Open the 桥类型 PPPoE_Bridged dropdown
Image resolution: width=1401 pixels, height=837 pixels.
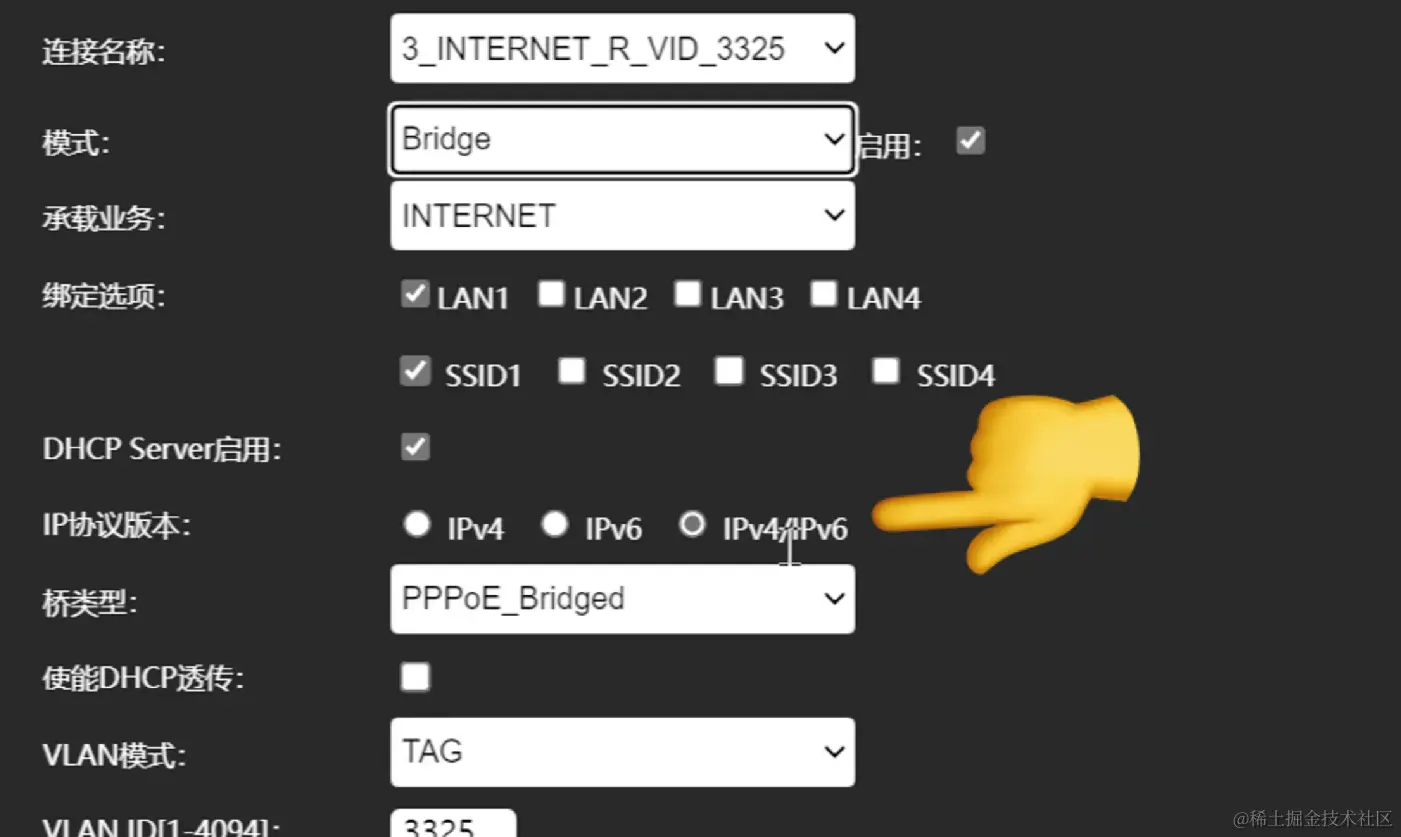622,599
